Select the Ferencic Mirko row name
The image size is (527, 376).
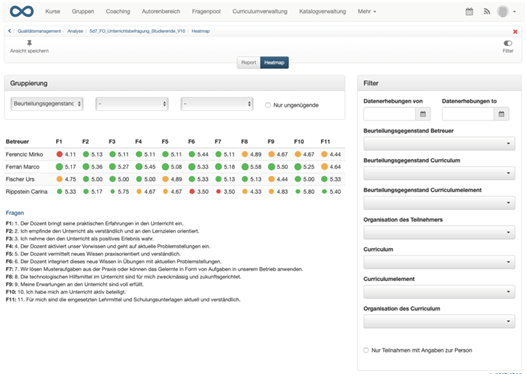click(x=24, y=154)
